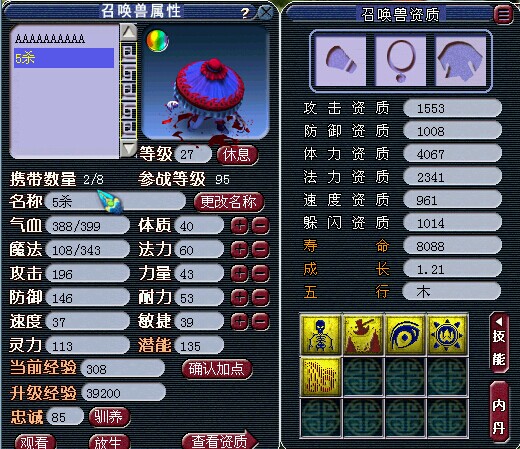Increase 敏捷 with the plus button
The width and height of the screenshot is (520, 449).
pyautogui.click(x=239, y=321)
